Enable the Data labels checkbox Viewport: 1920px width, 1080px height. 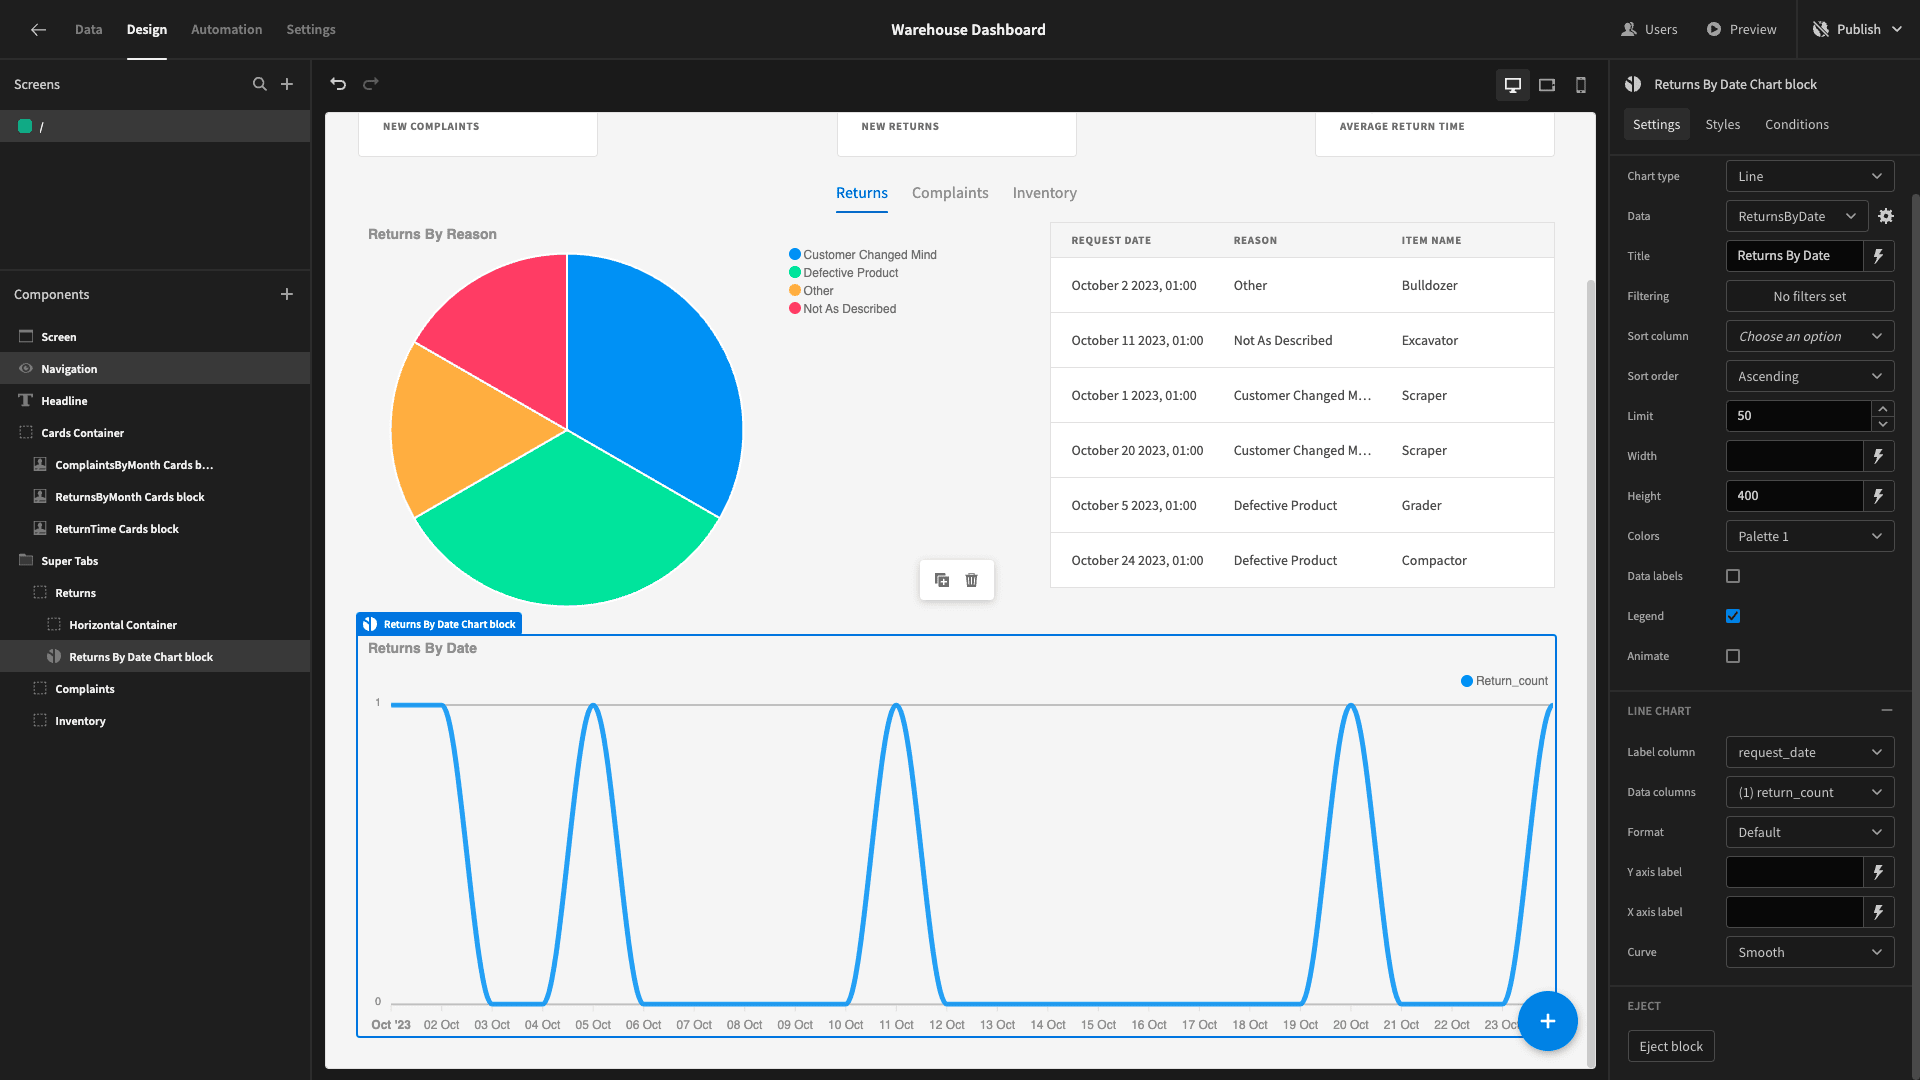[1733, 576]
